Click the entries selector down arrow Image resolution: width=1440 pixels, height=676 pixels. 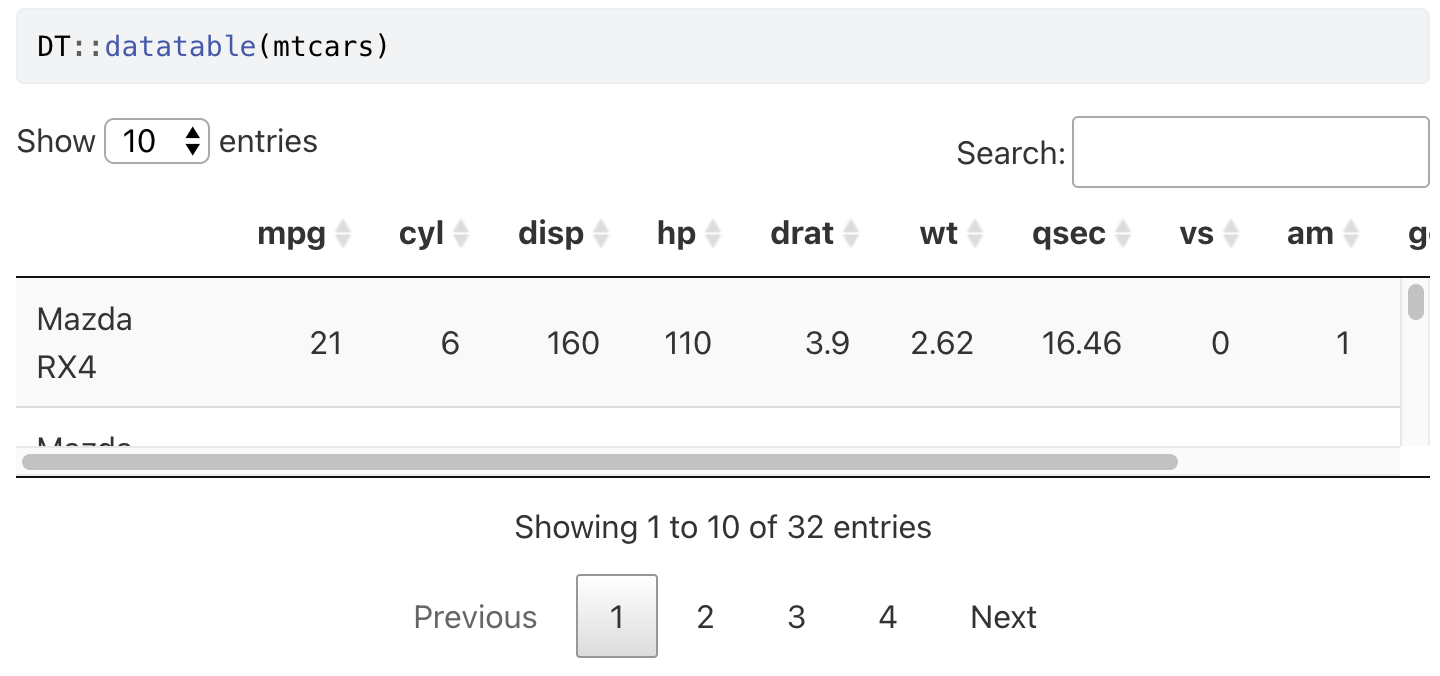click(192, 148)
